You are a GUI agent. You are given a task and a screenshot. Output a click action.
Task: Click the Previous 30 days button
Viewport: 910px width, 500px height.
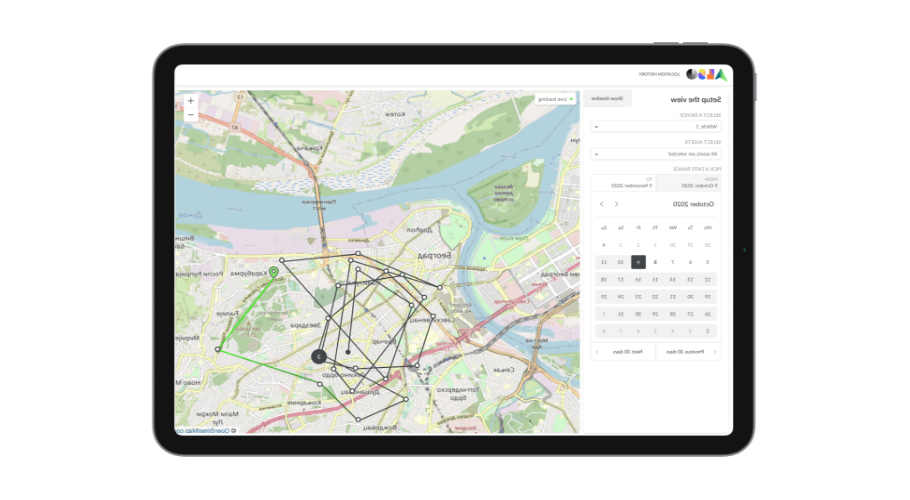coord(688,352)
